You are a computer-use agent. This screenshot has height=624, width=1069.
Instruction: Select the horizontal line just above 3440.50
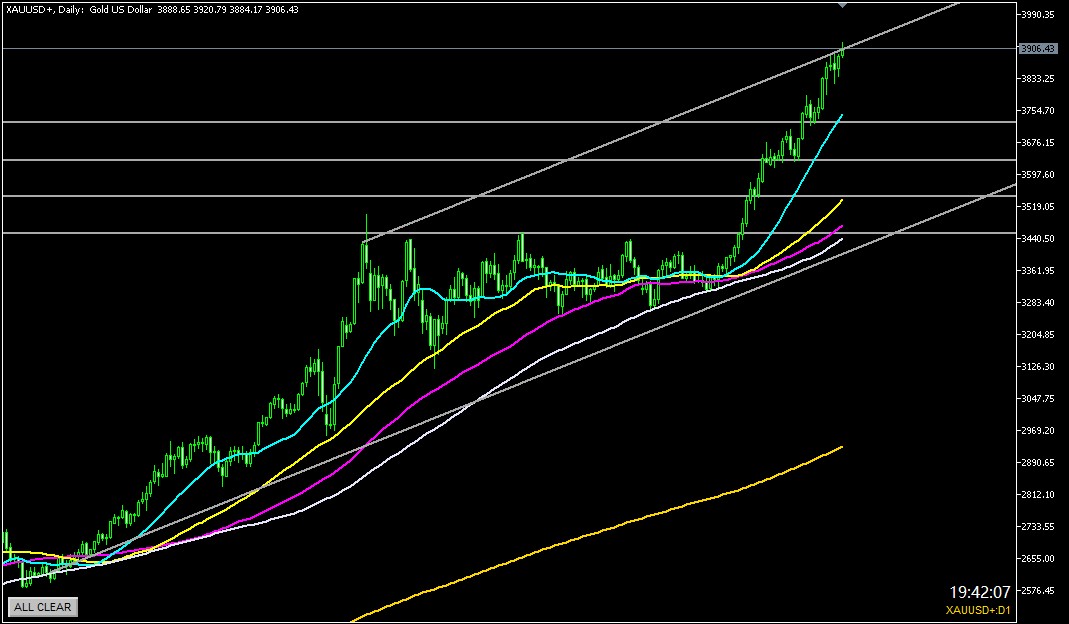200,232
